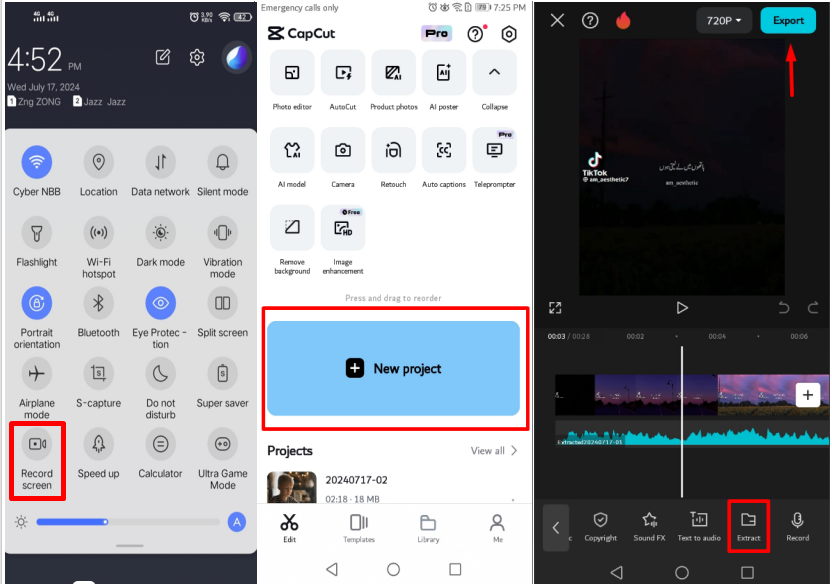The width and height of the screenshot is (832, 584).
Task: Open editor help question mark
Action: coord(590,21)
